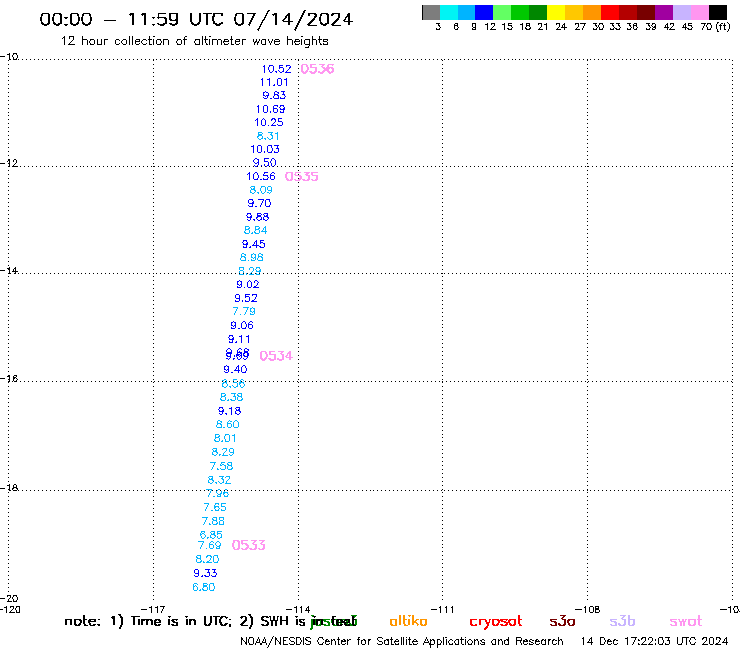
Task: Click the 00:00 – 11:59 UTC date title
Action: pyautogui.click(x=196, y=19)
